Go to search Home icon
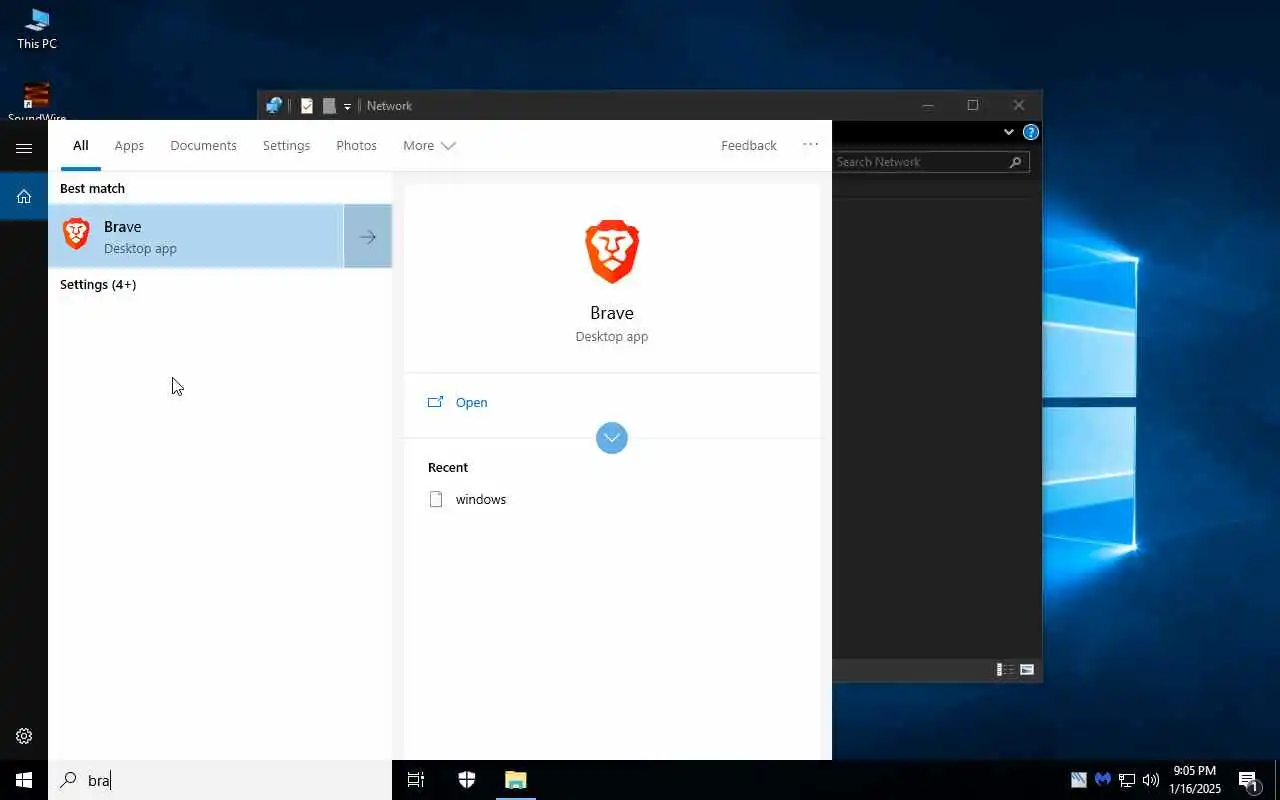Image resolution: width=1280 pixels, height=800 pixels. click(24, 196)
